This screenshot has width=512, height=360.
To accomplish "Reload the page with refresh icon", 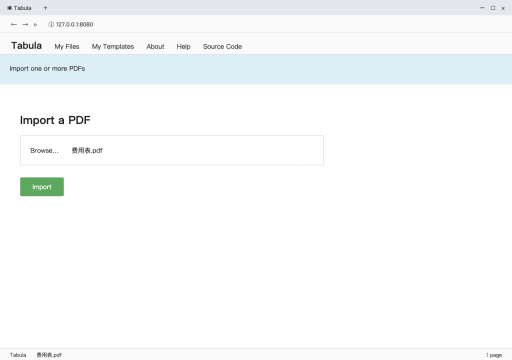I will point(35,24).
